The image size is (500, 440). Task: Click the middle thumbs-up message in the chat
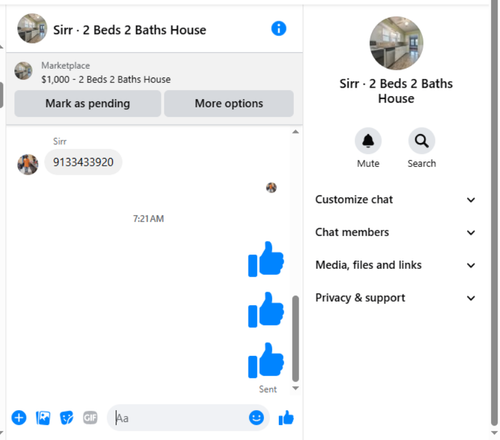[266, 310]
